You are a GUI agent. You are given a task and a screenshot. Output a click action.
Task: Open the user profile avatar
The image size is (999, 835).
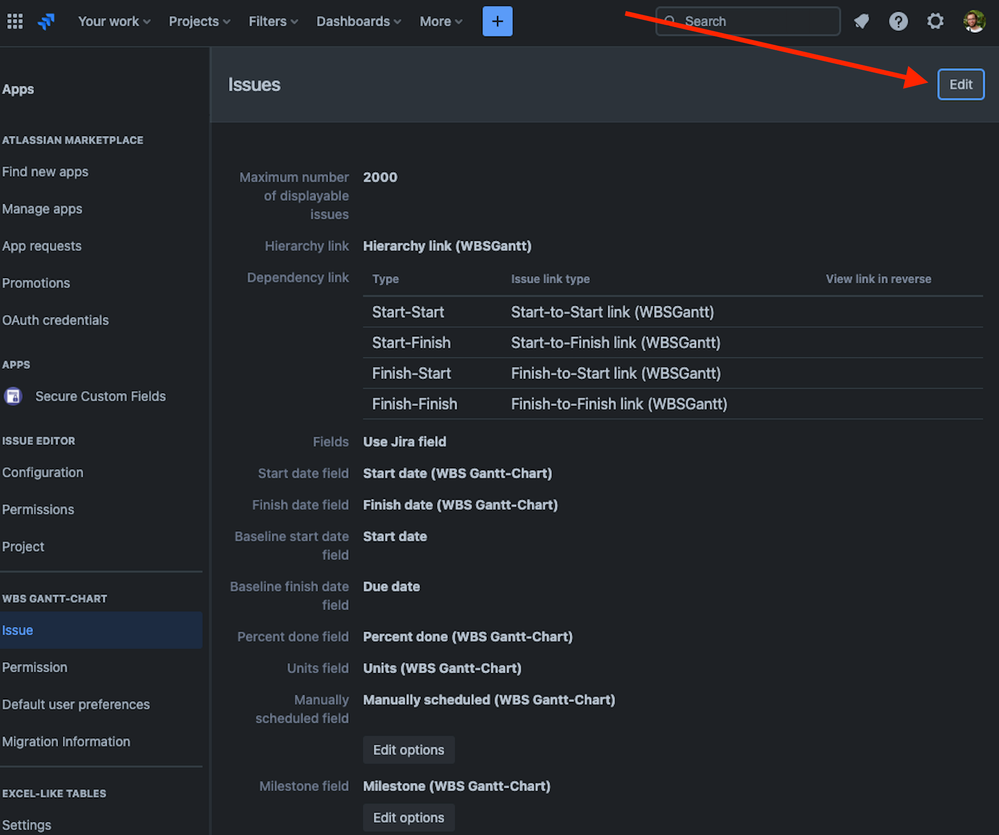(974, 21)
